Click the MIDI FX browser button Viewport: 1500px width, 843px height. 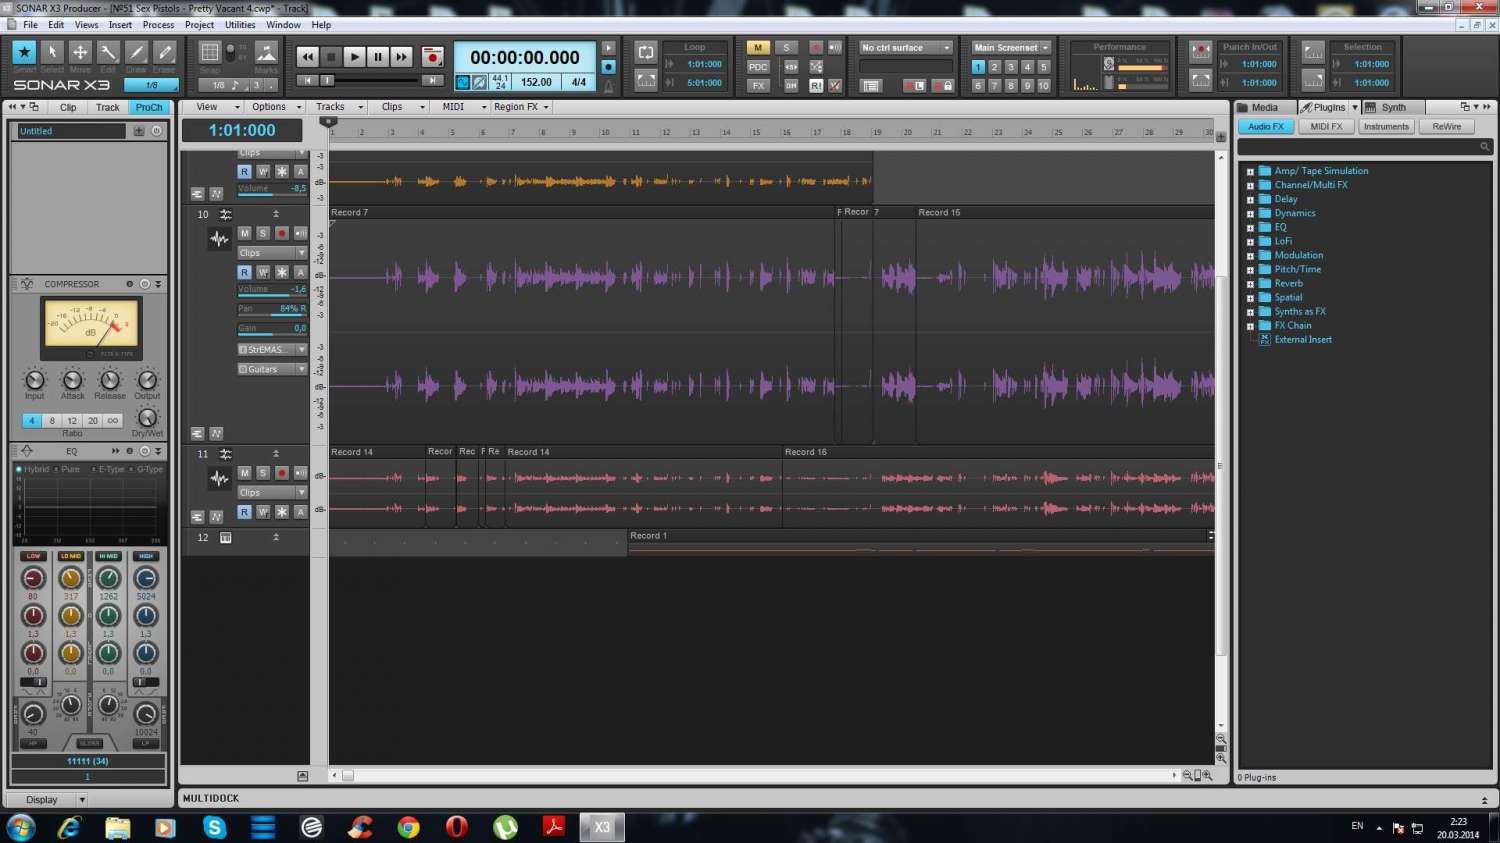[1326, 127]
